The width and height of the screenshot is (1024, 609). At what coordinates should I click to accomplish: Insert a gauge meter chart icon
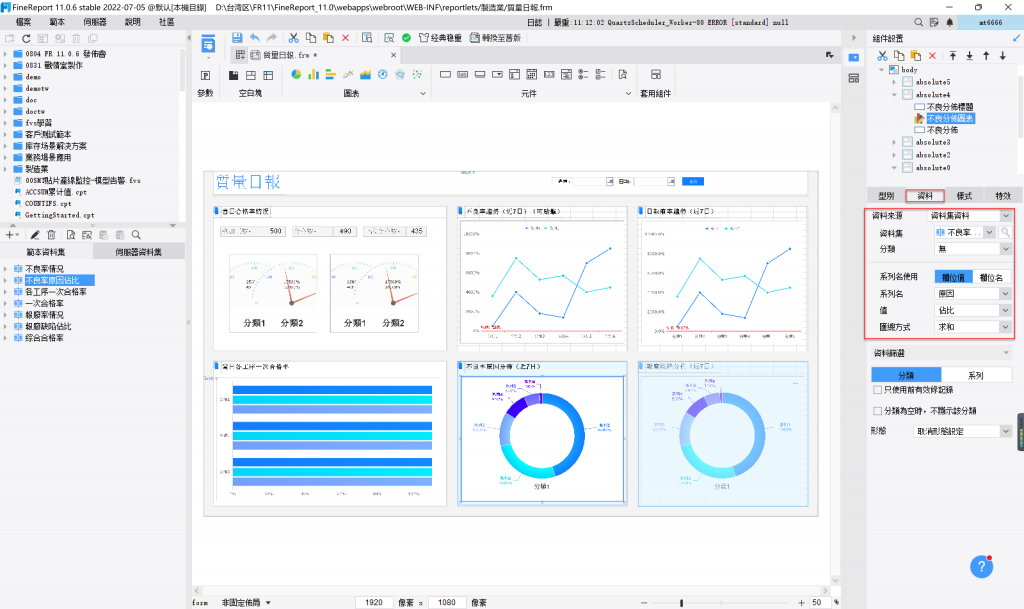pyautogui.click(x=383, y=74)
